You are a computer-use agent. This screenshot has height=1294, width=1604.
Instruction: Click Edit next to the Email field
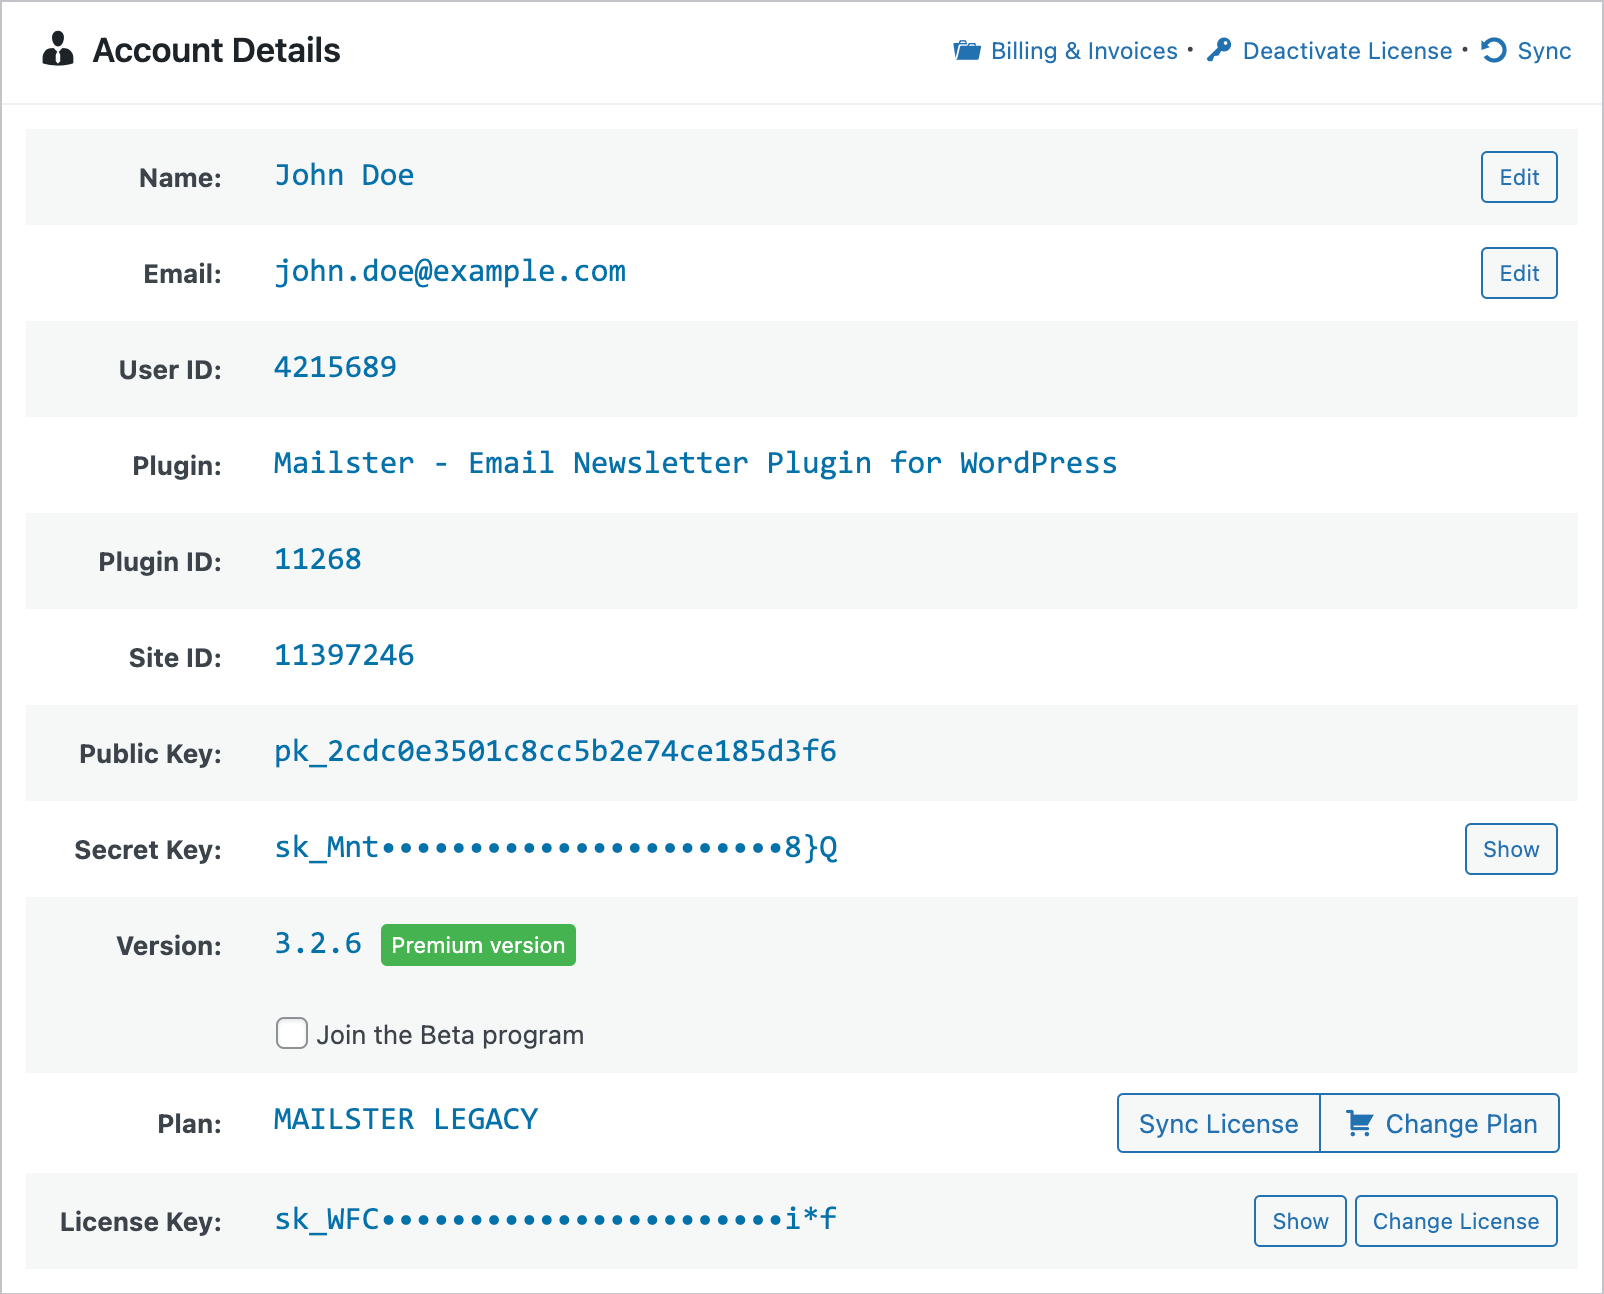(1518, 272)
